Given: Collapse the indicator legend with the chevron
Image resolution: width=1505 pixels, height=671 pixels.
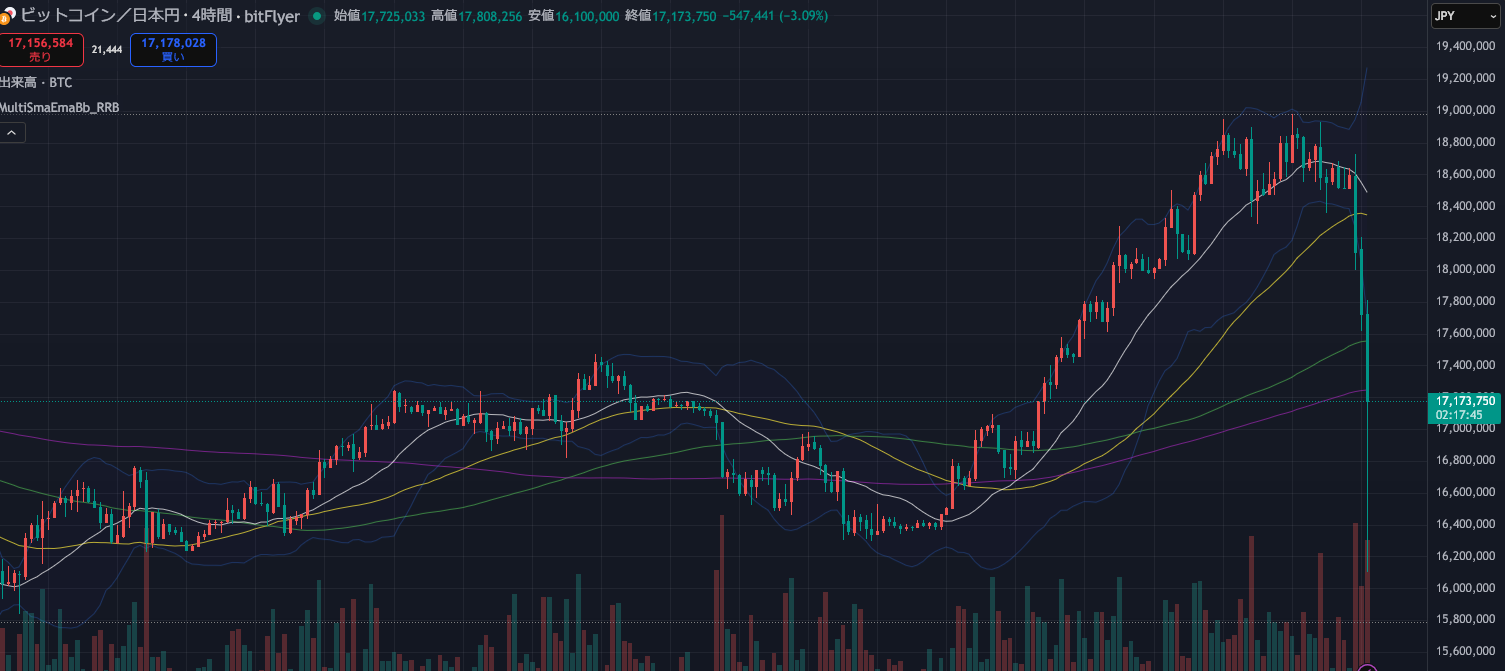Looking at the screenshot, I should [13, 132].
